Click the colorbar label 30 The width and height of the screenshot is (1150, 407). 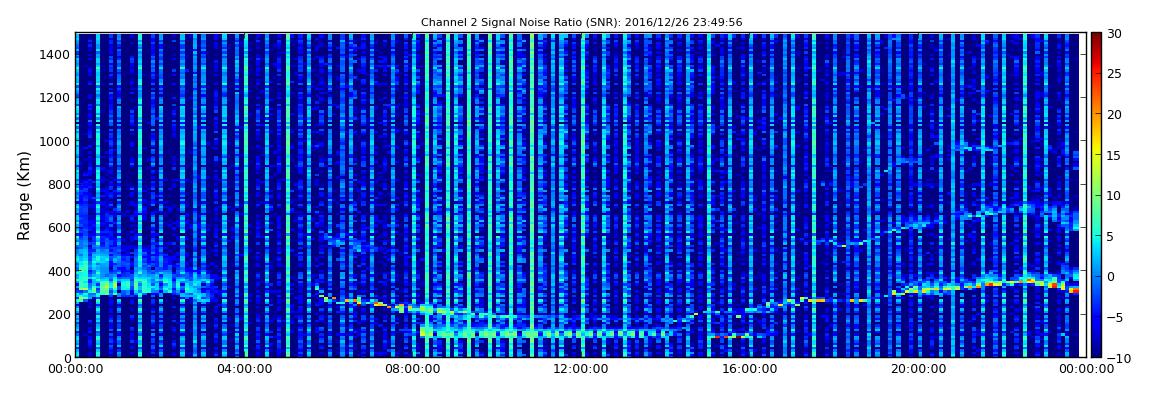(x=1114, y=33)
